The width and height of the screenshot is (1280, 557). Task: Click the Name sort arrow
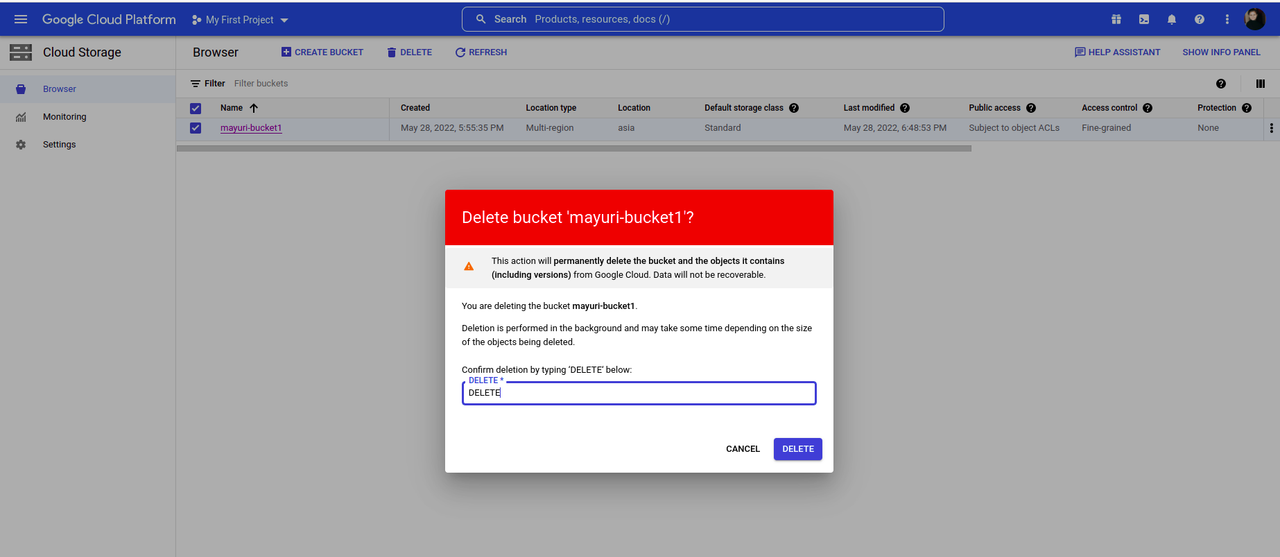[254, 108]
